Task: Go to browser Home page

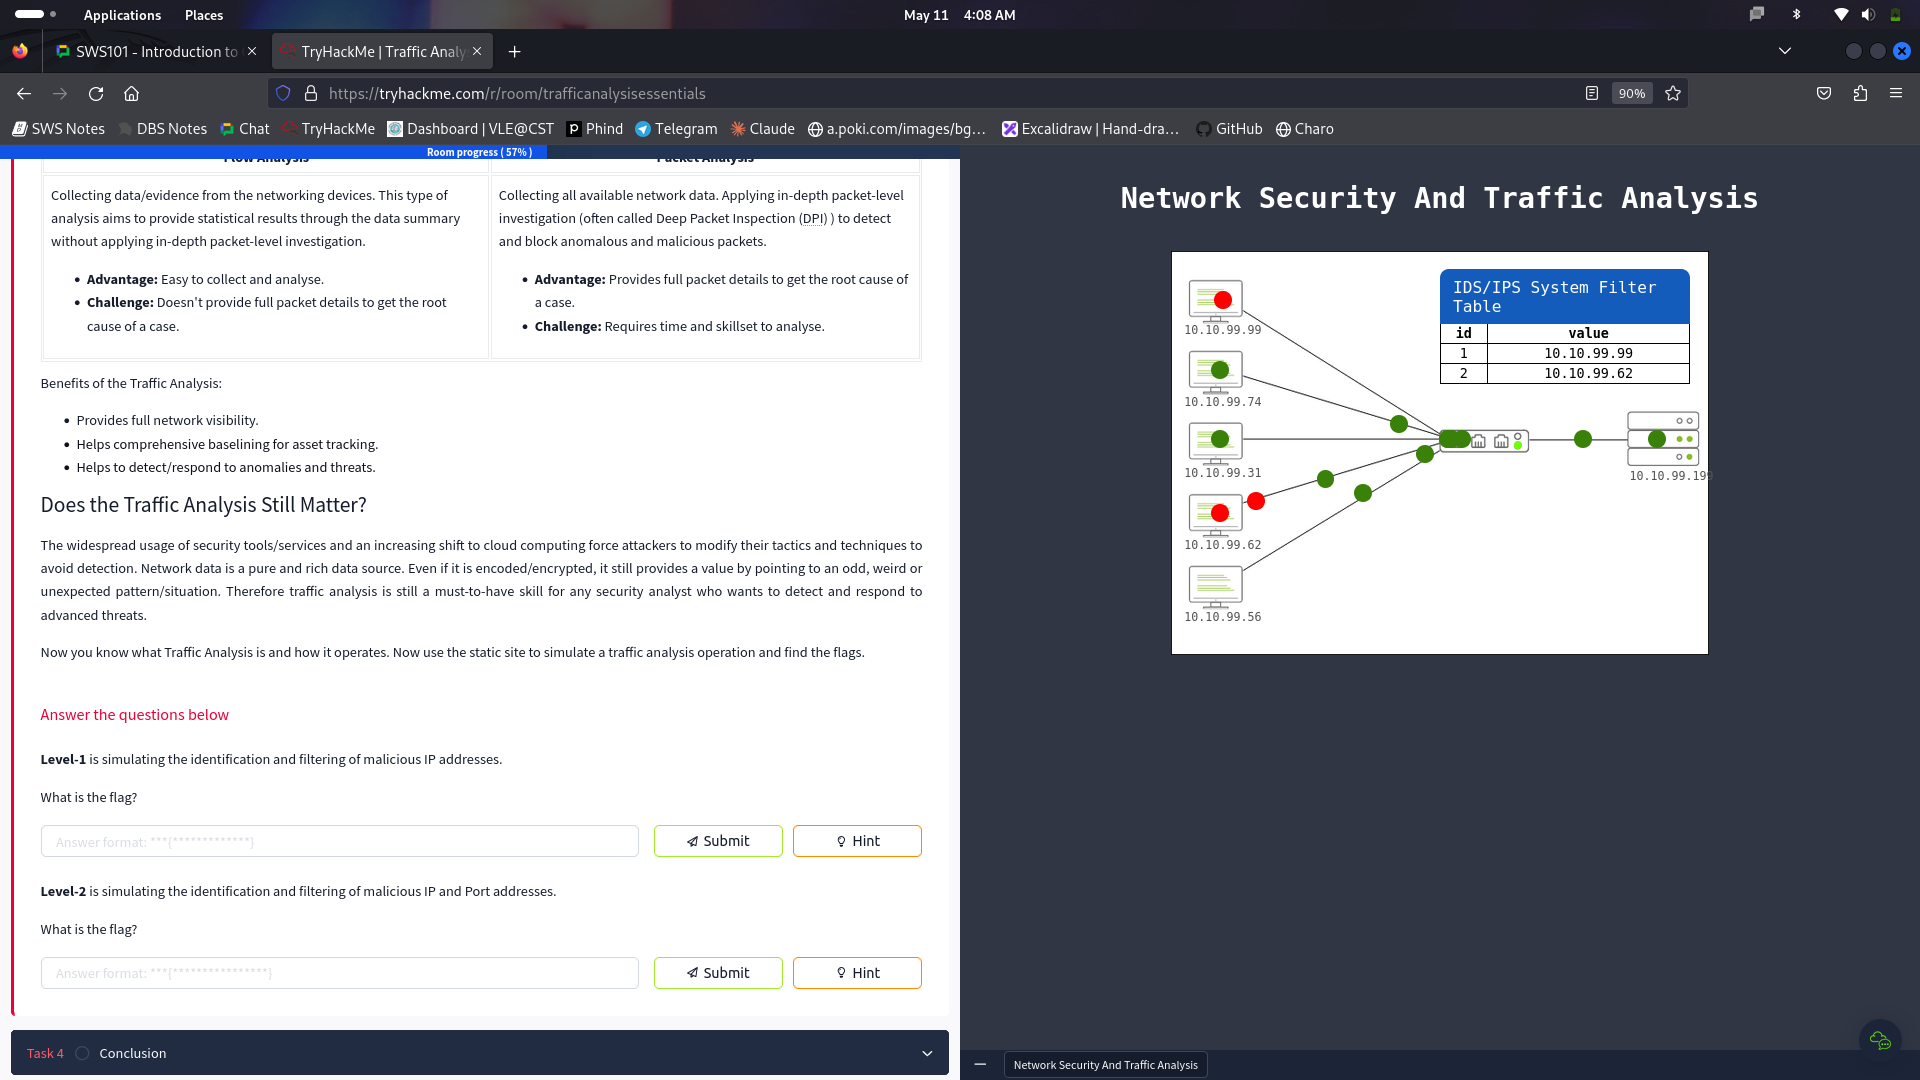Action: click(x=131, y=93)
